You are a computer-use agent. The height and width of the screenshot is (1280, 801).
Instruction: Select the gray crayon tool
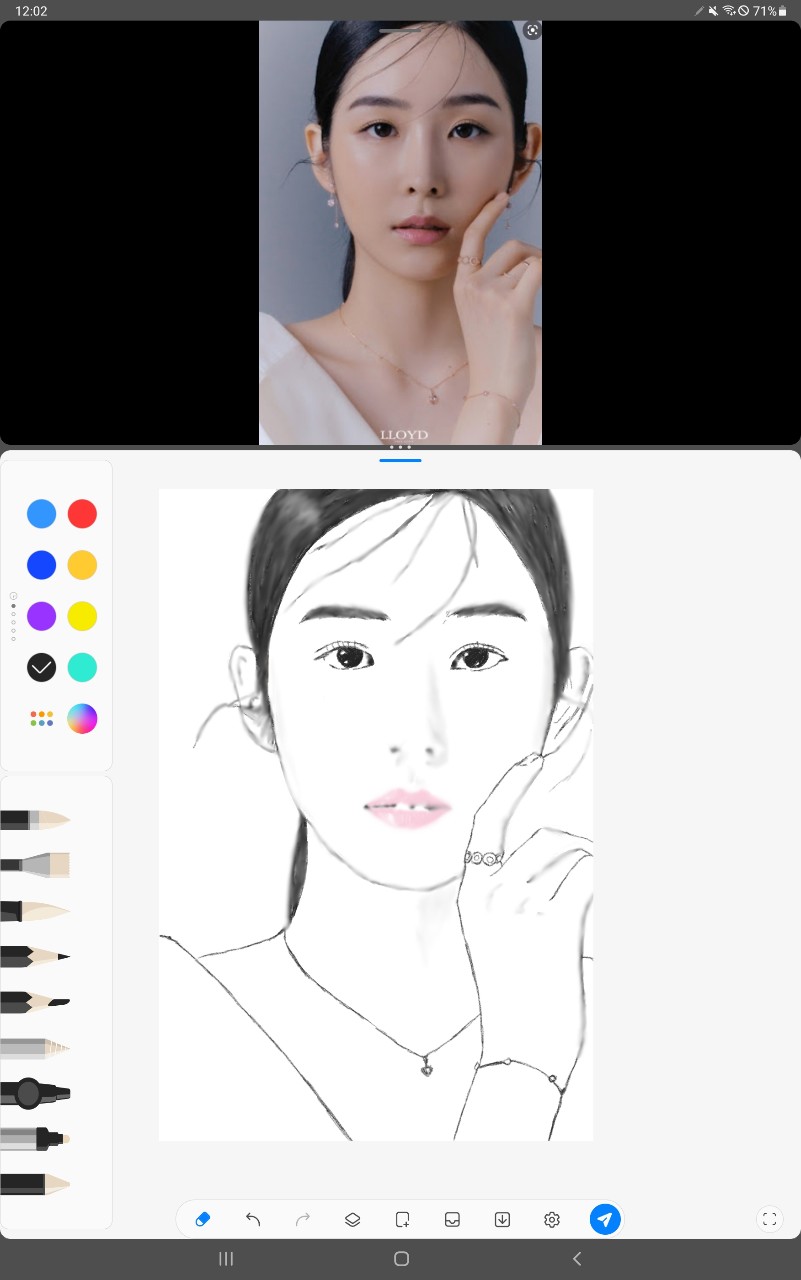(x=35, y=1048)
